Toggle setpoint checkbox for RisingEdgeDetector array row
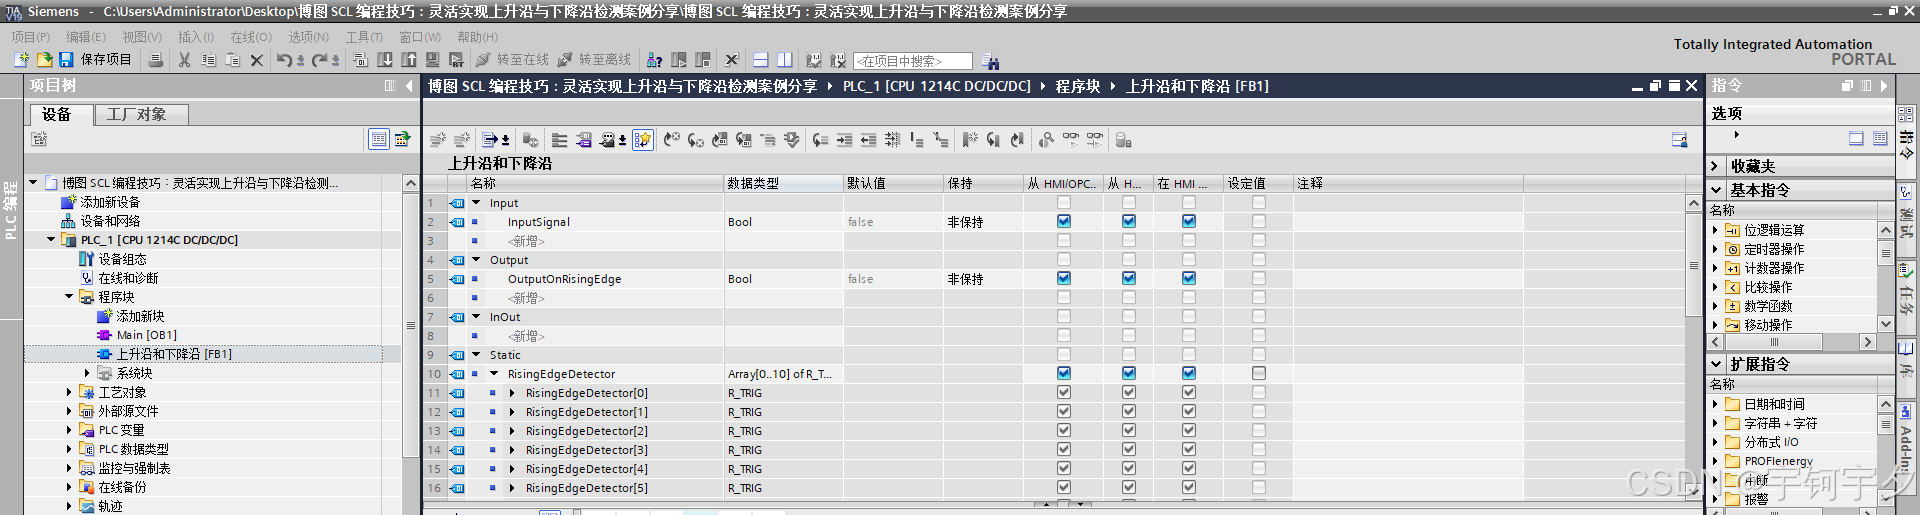Screen dimensions: 1920x515 tap(1259, 374)
